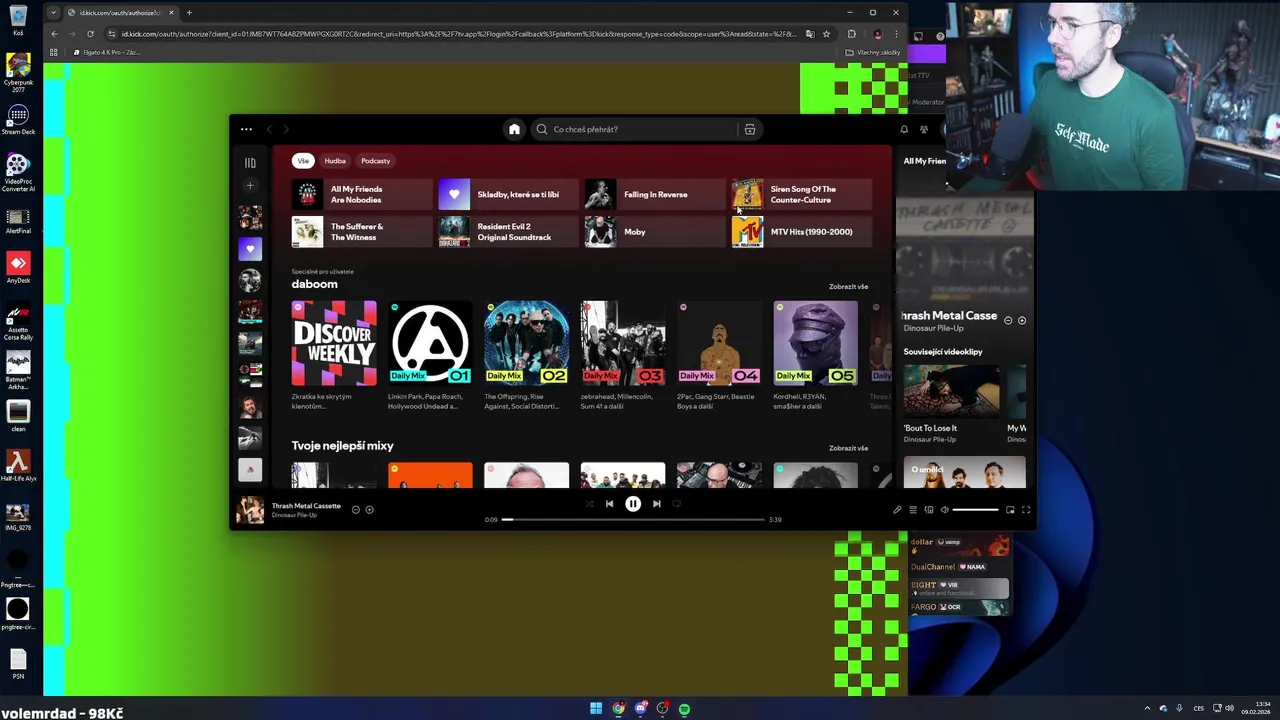Add track in the Now Playing side panel
This screenshot has width=1280, height=720.
pos(1021,320)
